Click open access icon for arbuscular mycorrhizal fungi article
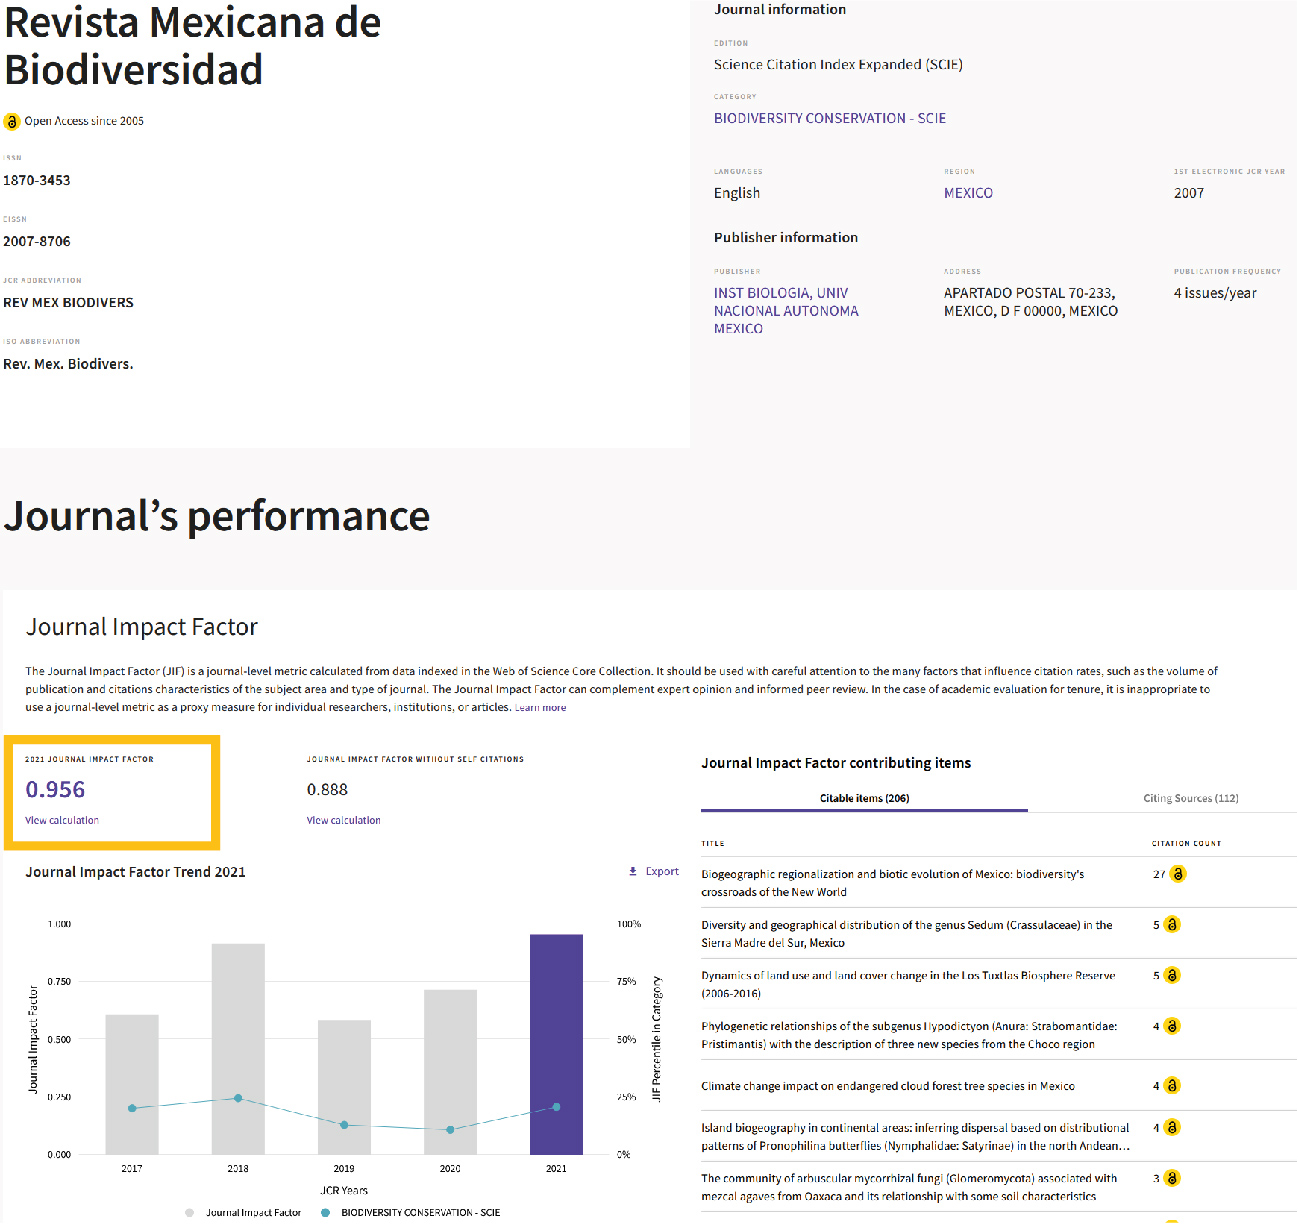This screenshot has width=1298, height=1224. [x=1172, y=1179]
